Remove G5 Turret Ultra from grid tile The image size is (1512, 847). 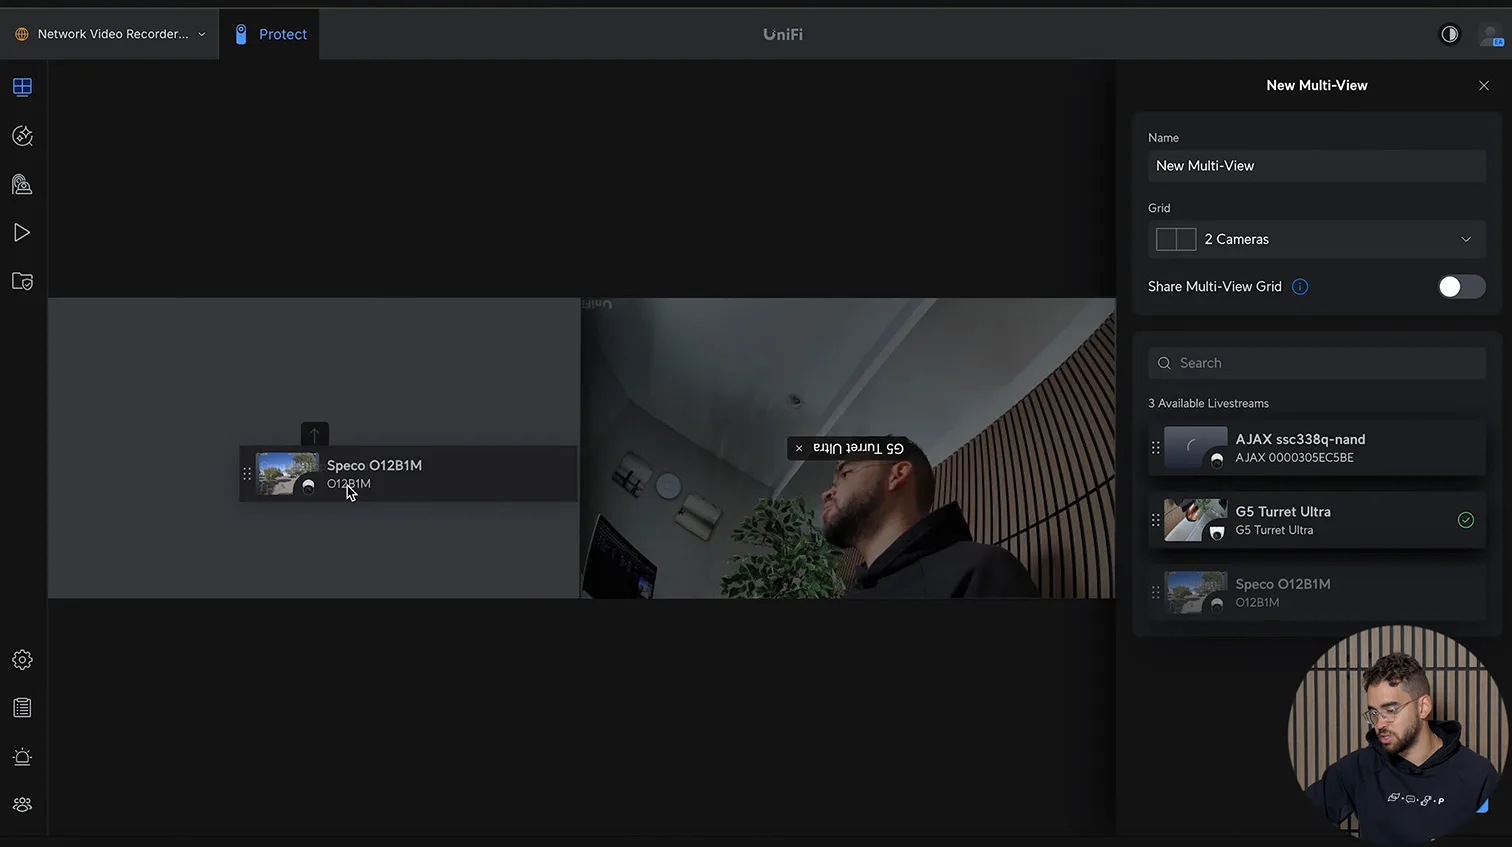[x=799, y=448]
